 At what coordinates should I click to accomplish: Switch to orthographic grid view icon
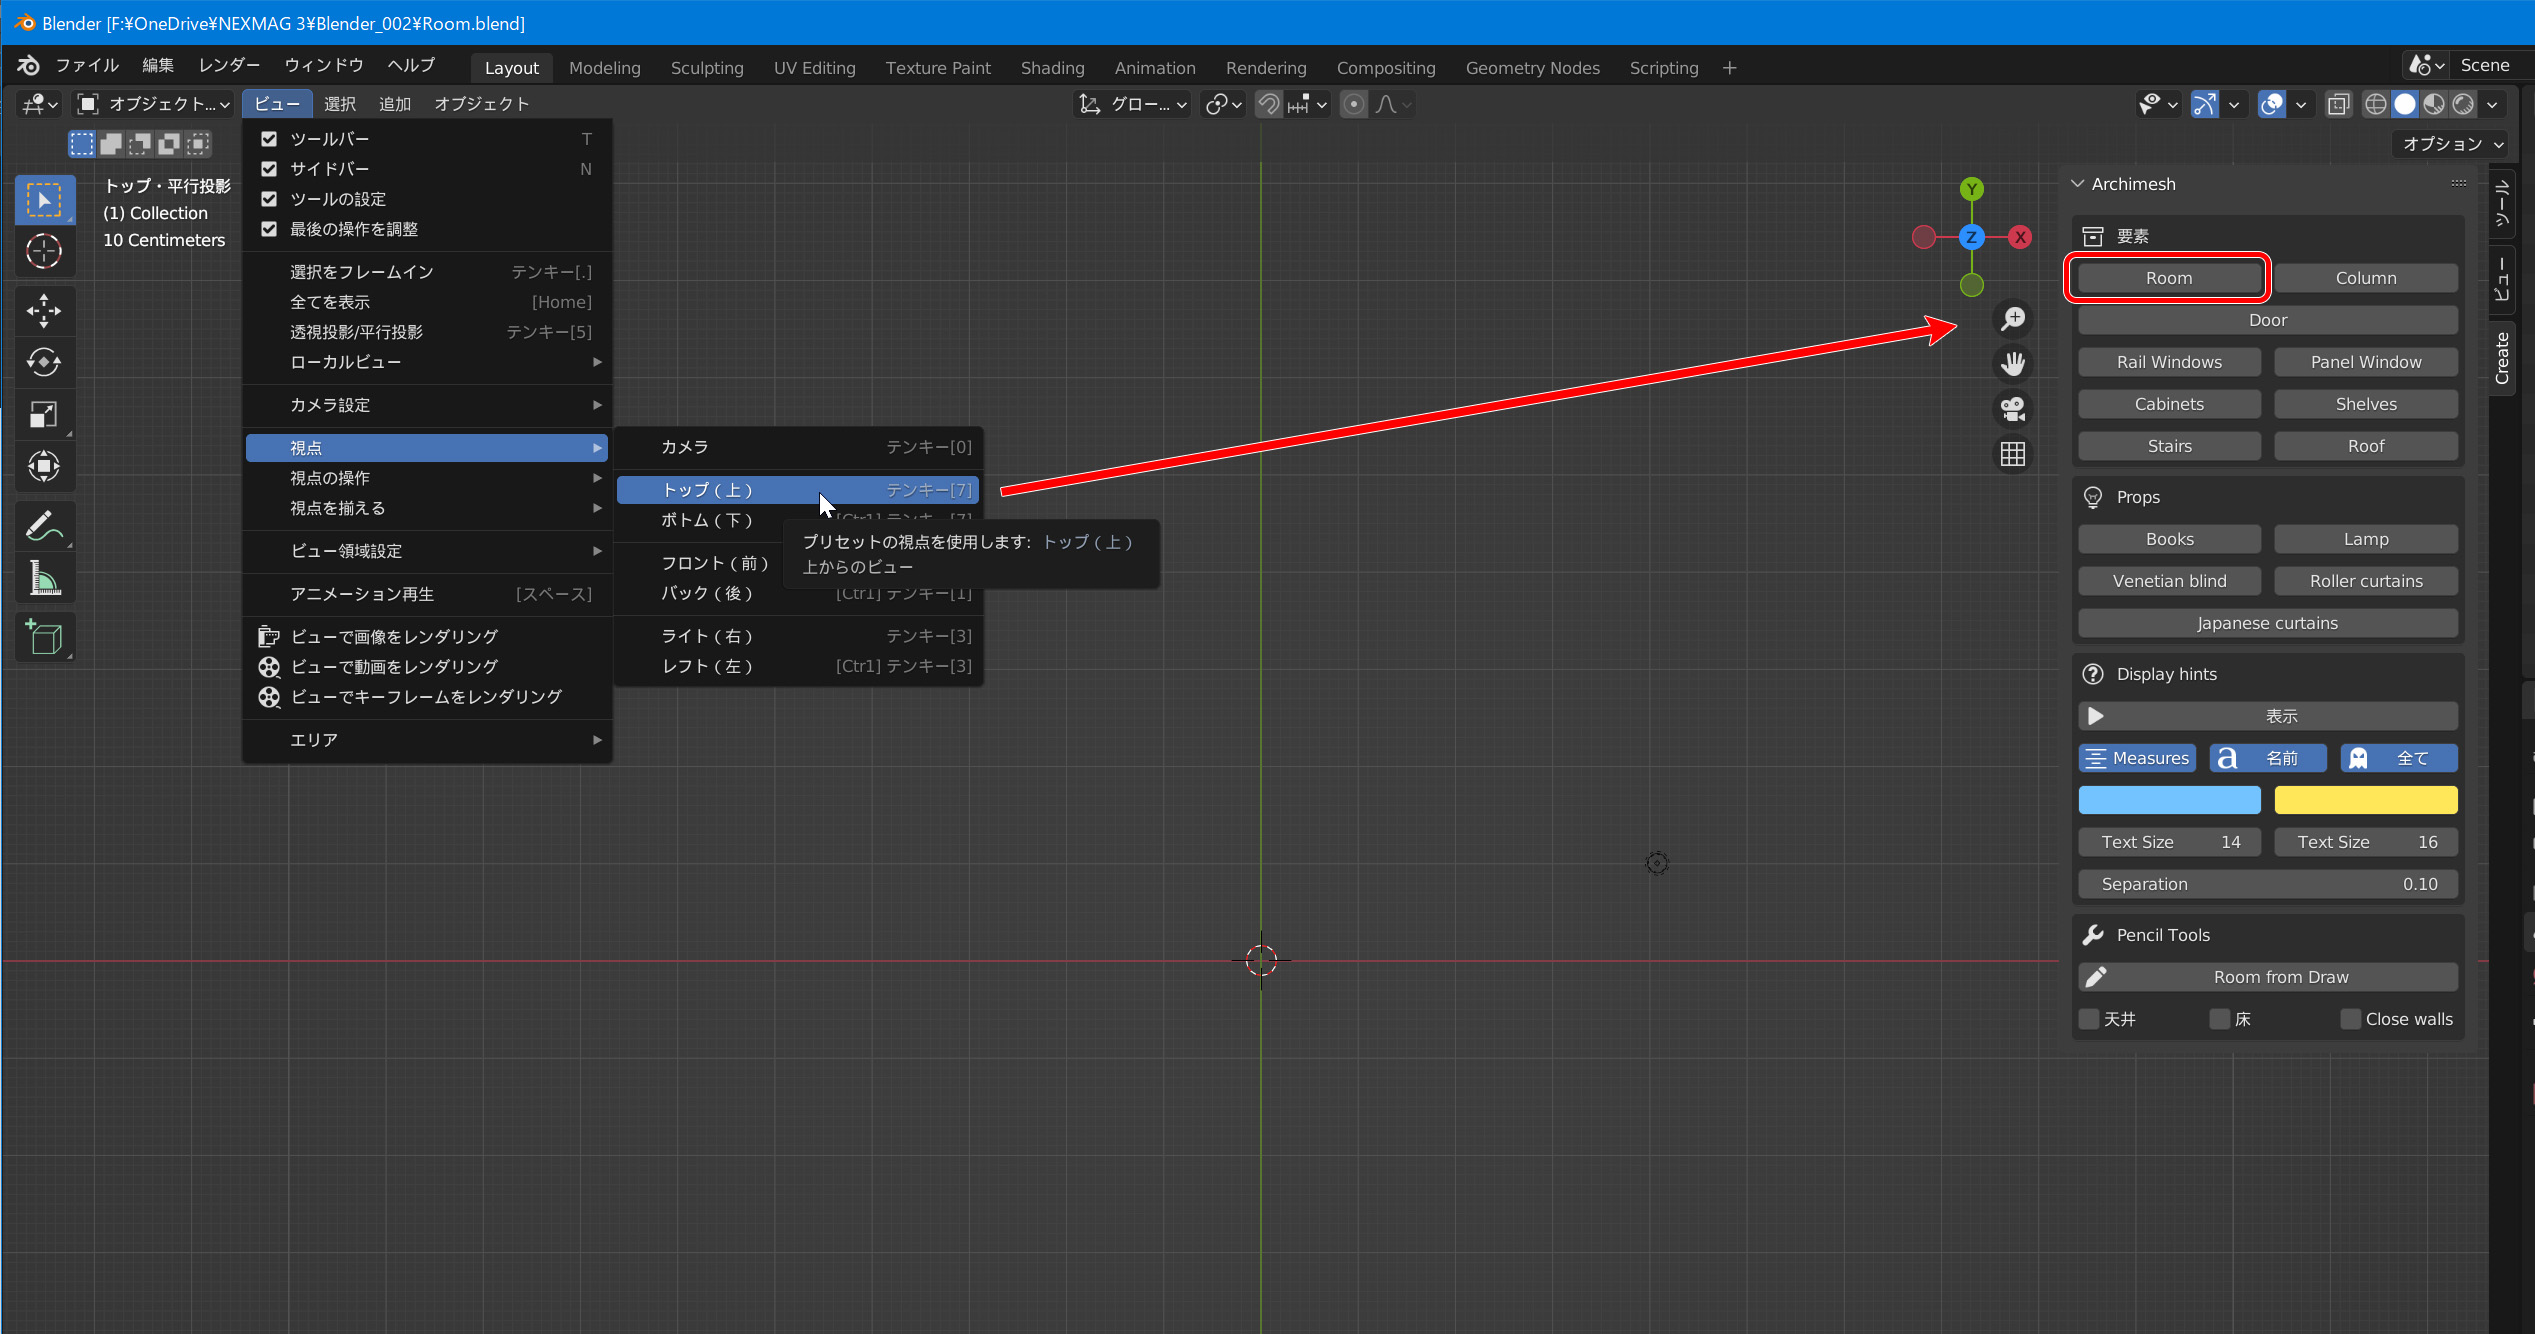(2012, 454)
